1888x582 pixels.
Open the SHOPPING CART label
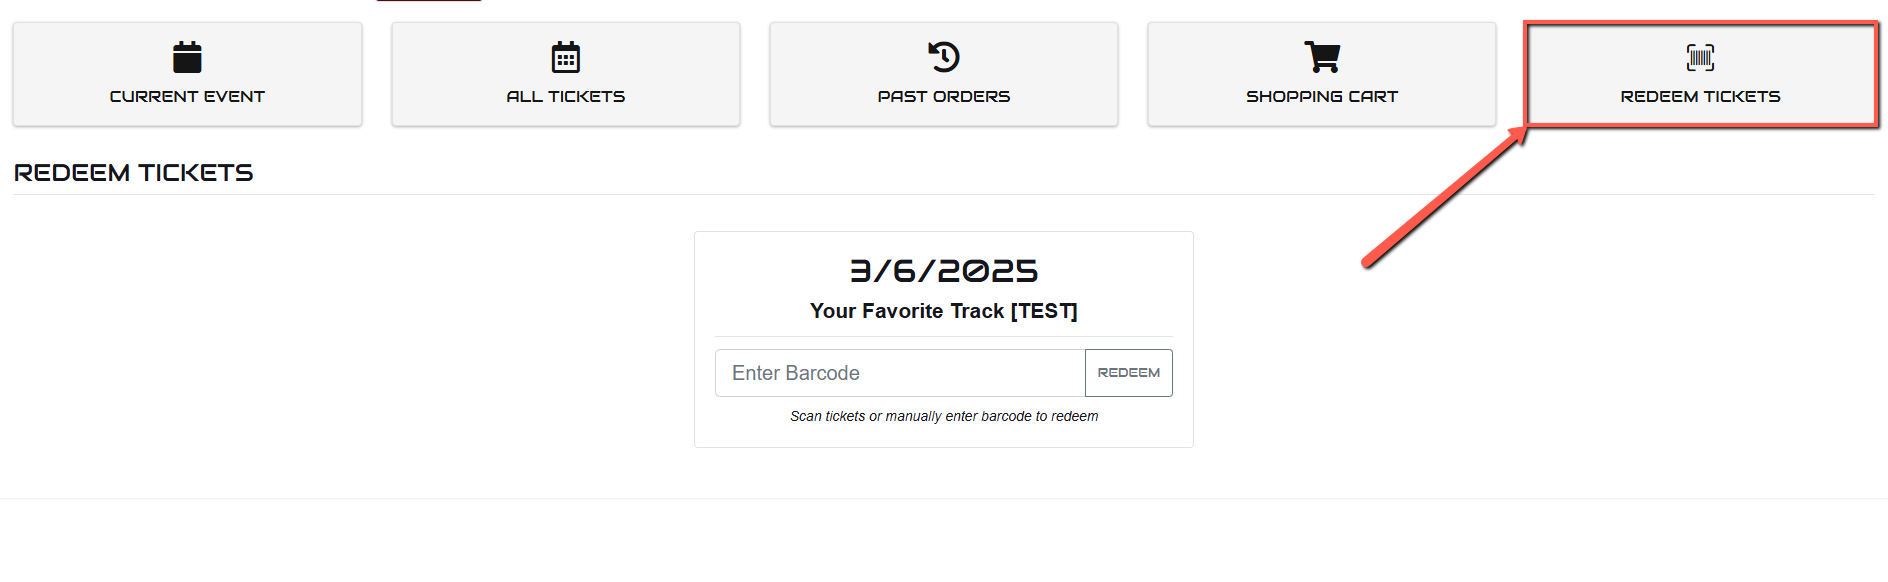point(1322,97)
